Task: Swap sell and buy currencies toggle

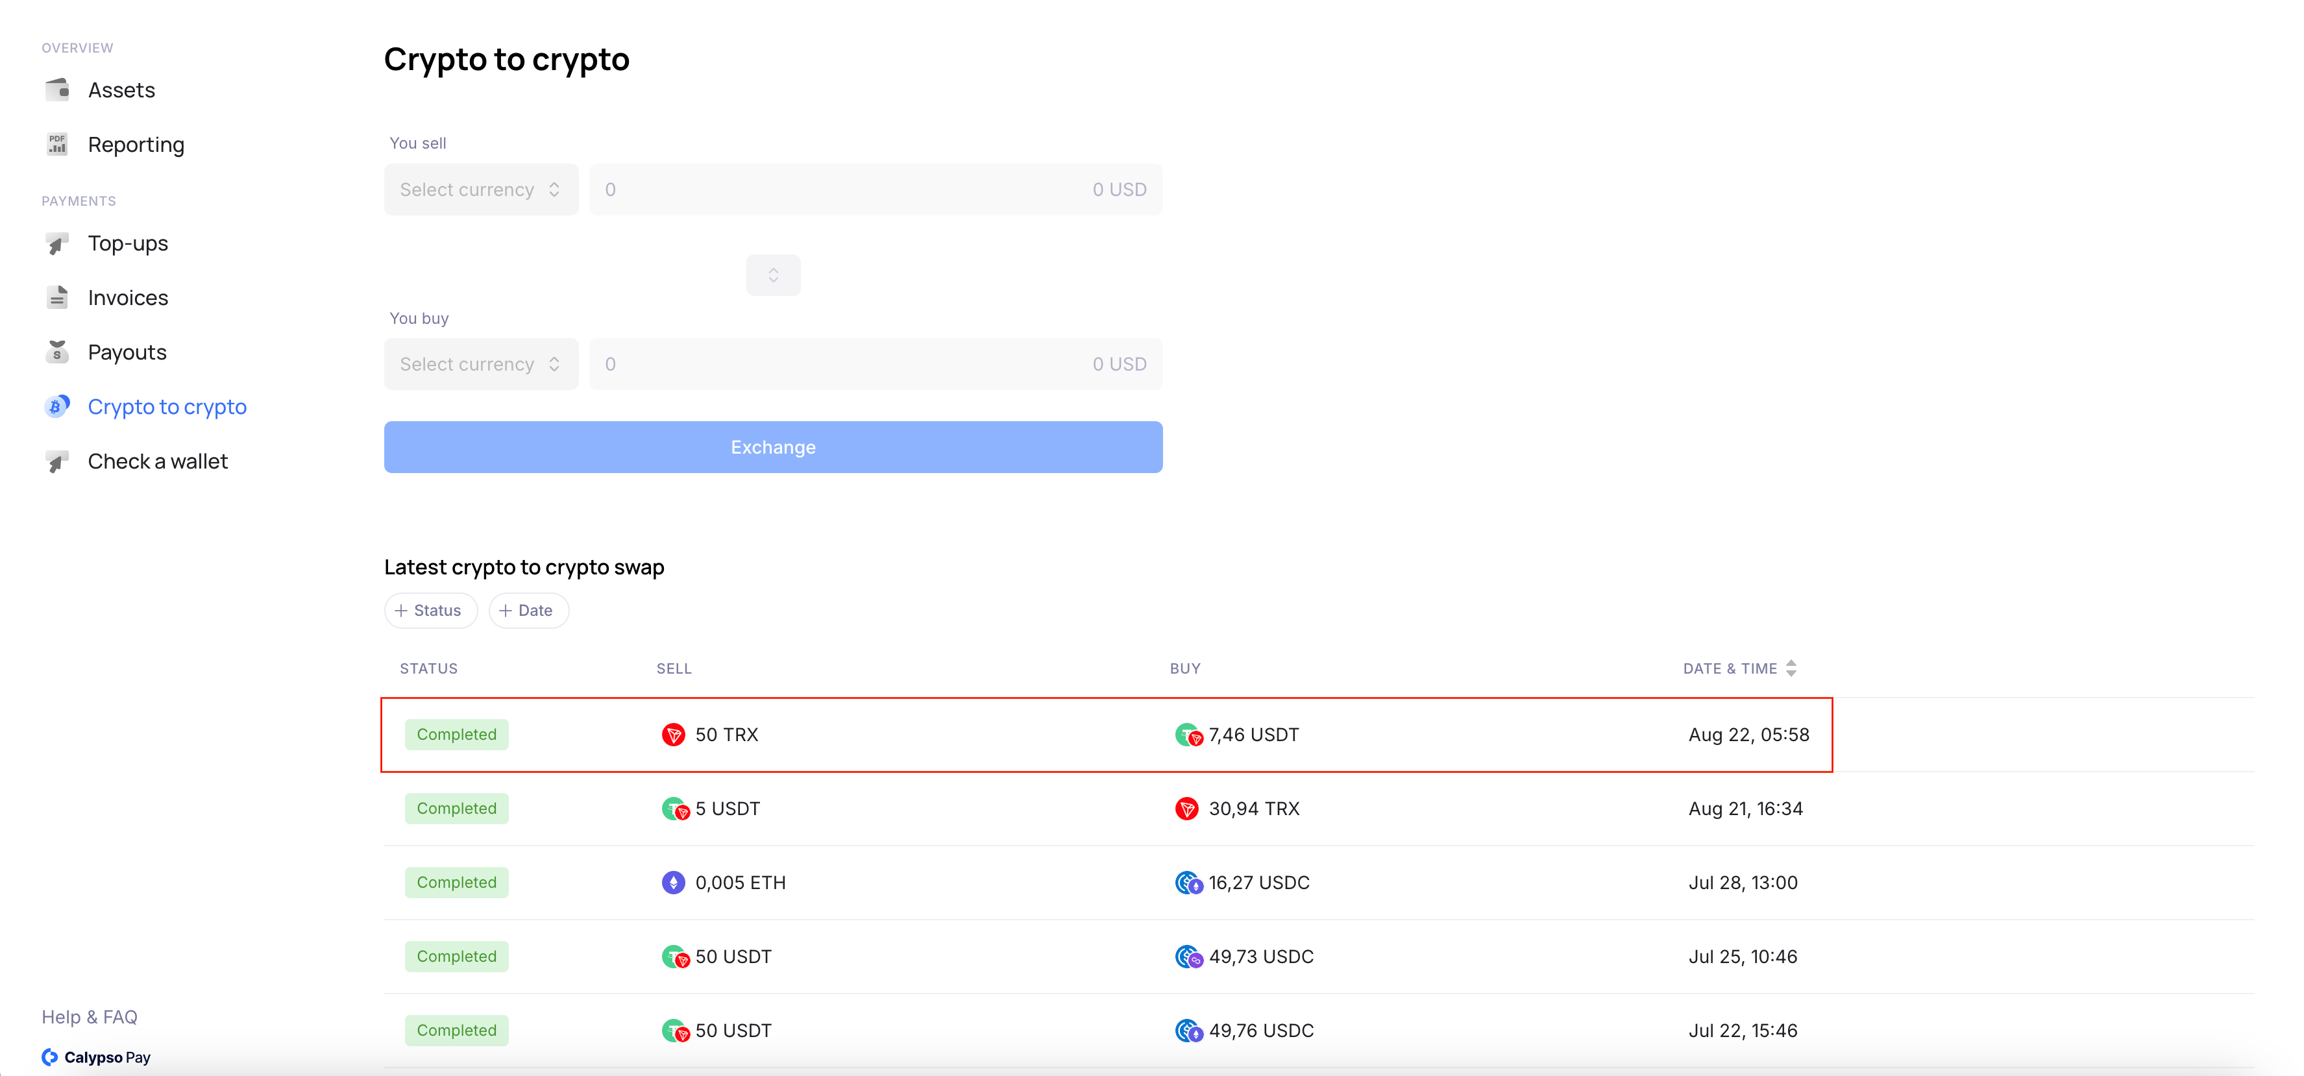Action: coord(773,275)
